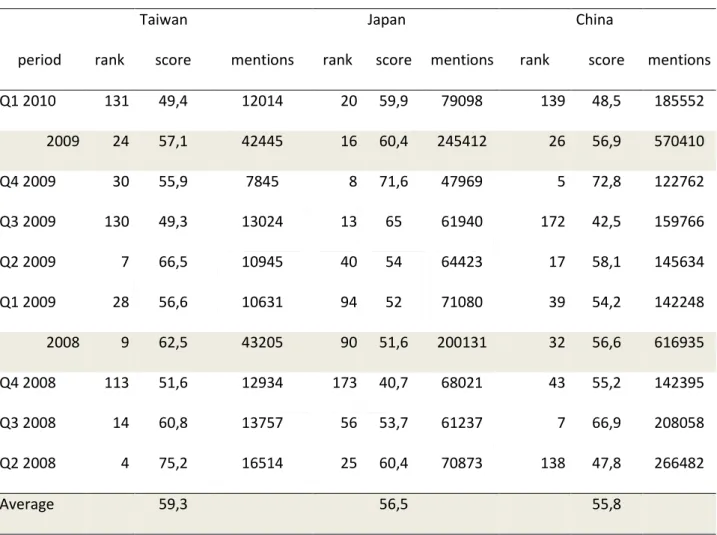Click Japan mentions value 64423
717x535 pixels.
click(462, 262)
